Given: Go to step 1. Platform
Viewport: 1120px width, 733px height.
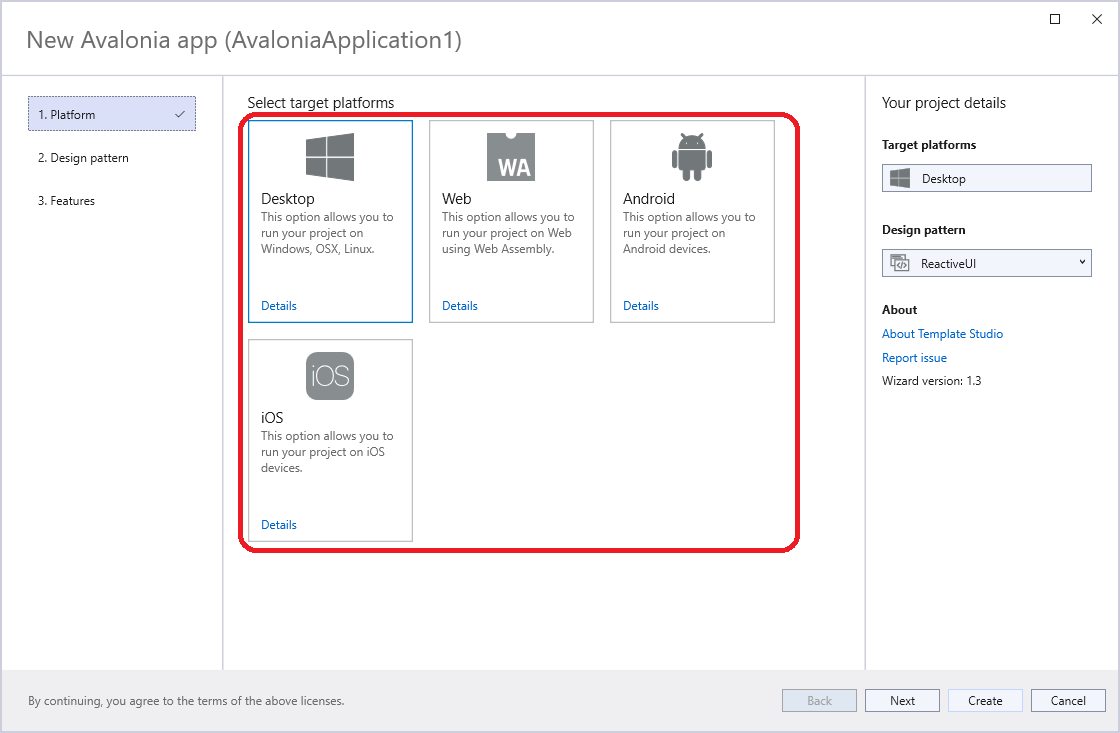Looking at the screenshot, I should point(112,114).
